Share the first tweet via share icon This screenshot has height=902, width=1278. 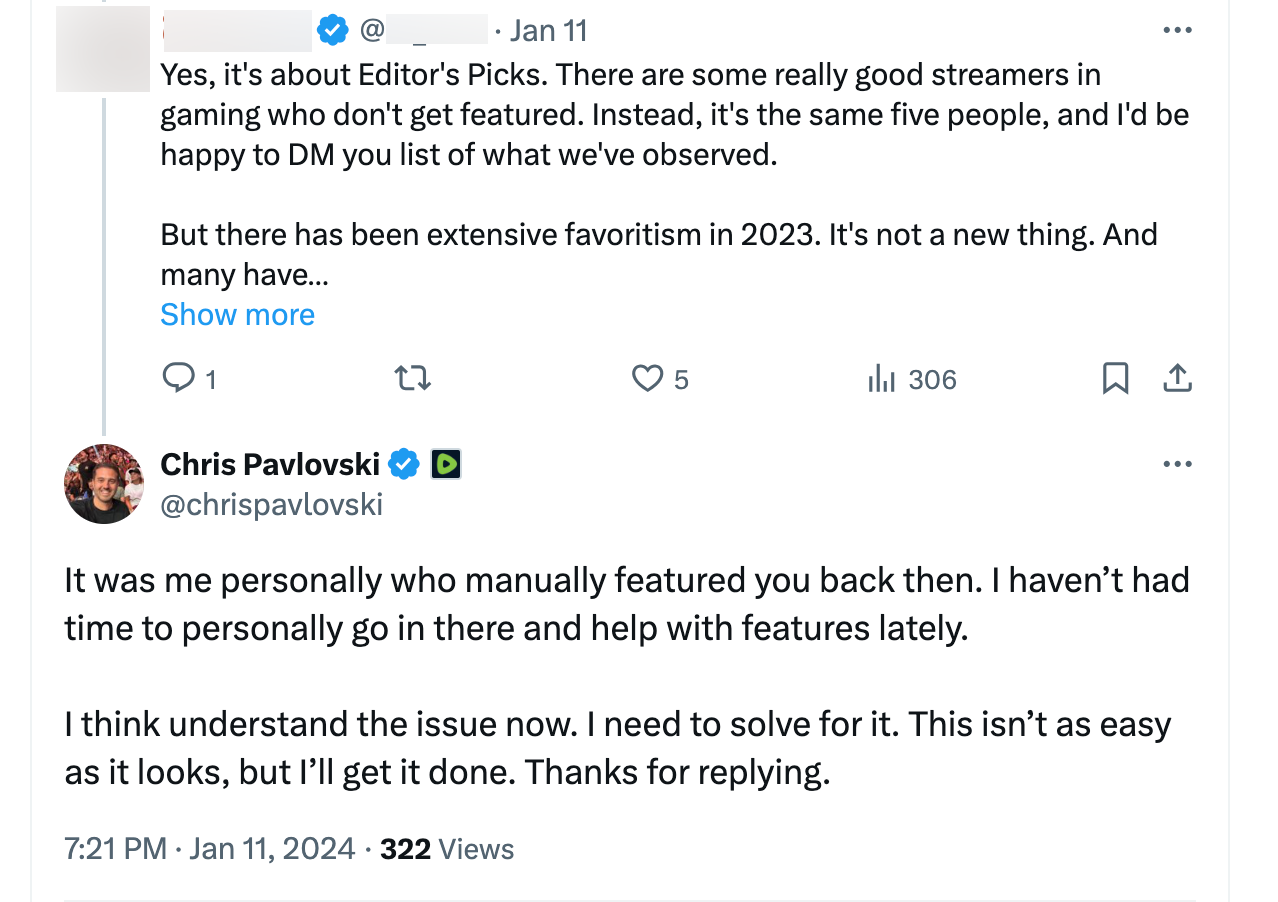click(x=1177, y=378)
